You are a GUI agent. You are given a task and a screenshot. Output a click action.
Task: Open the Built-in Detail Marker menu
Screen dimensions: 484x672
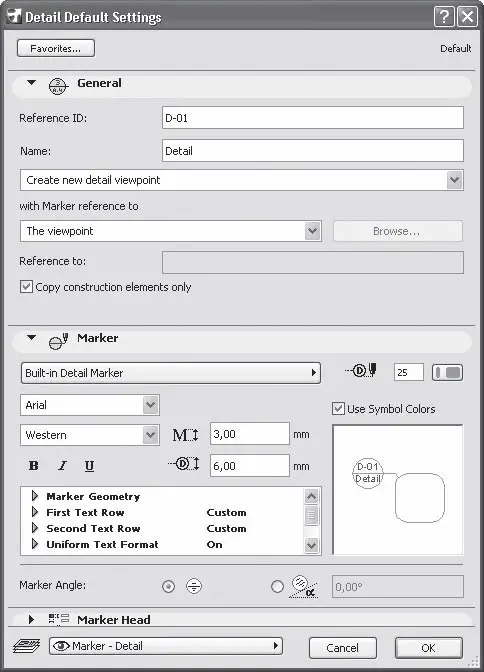171,373
